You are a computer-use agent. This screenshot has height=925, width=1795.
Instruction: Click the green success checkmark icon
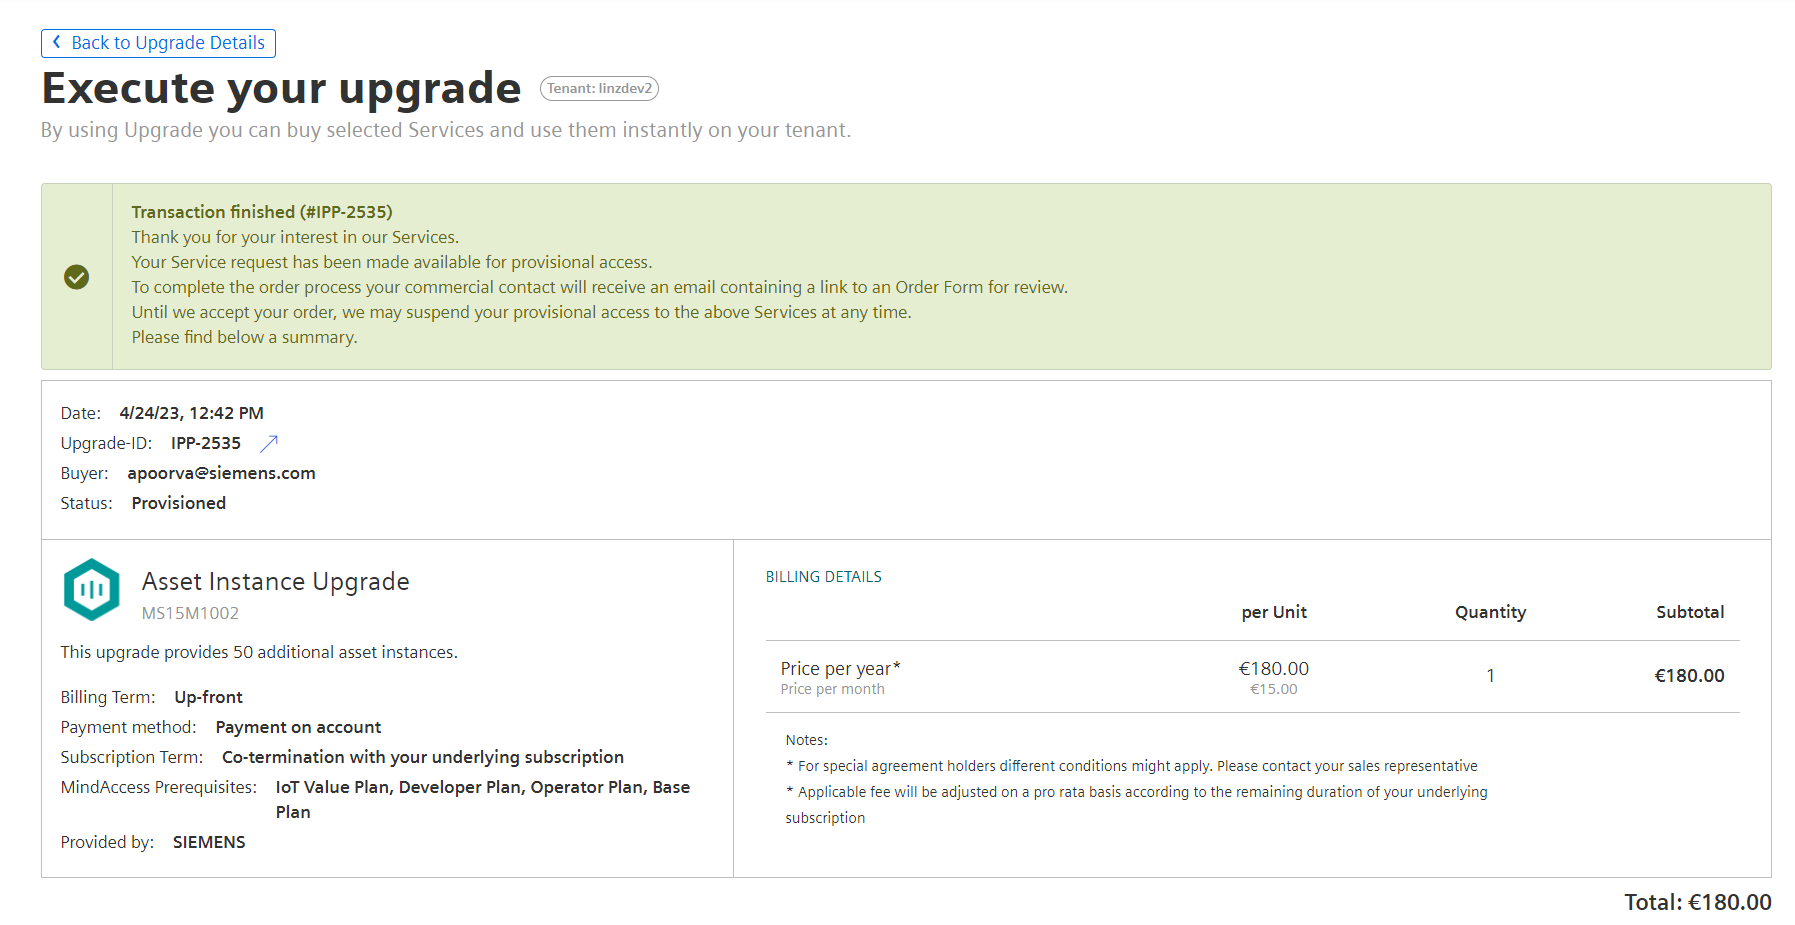pos(77,277)
